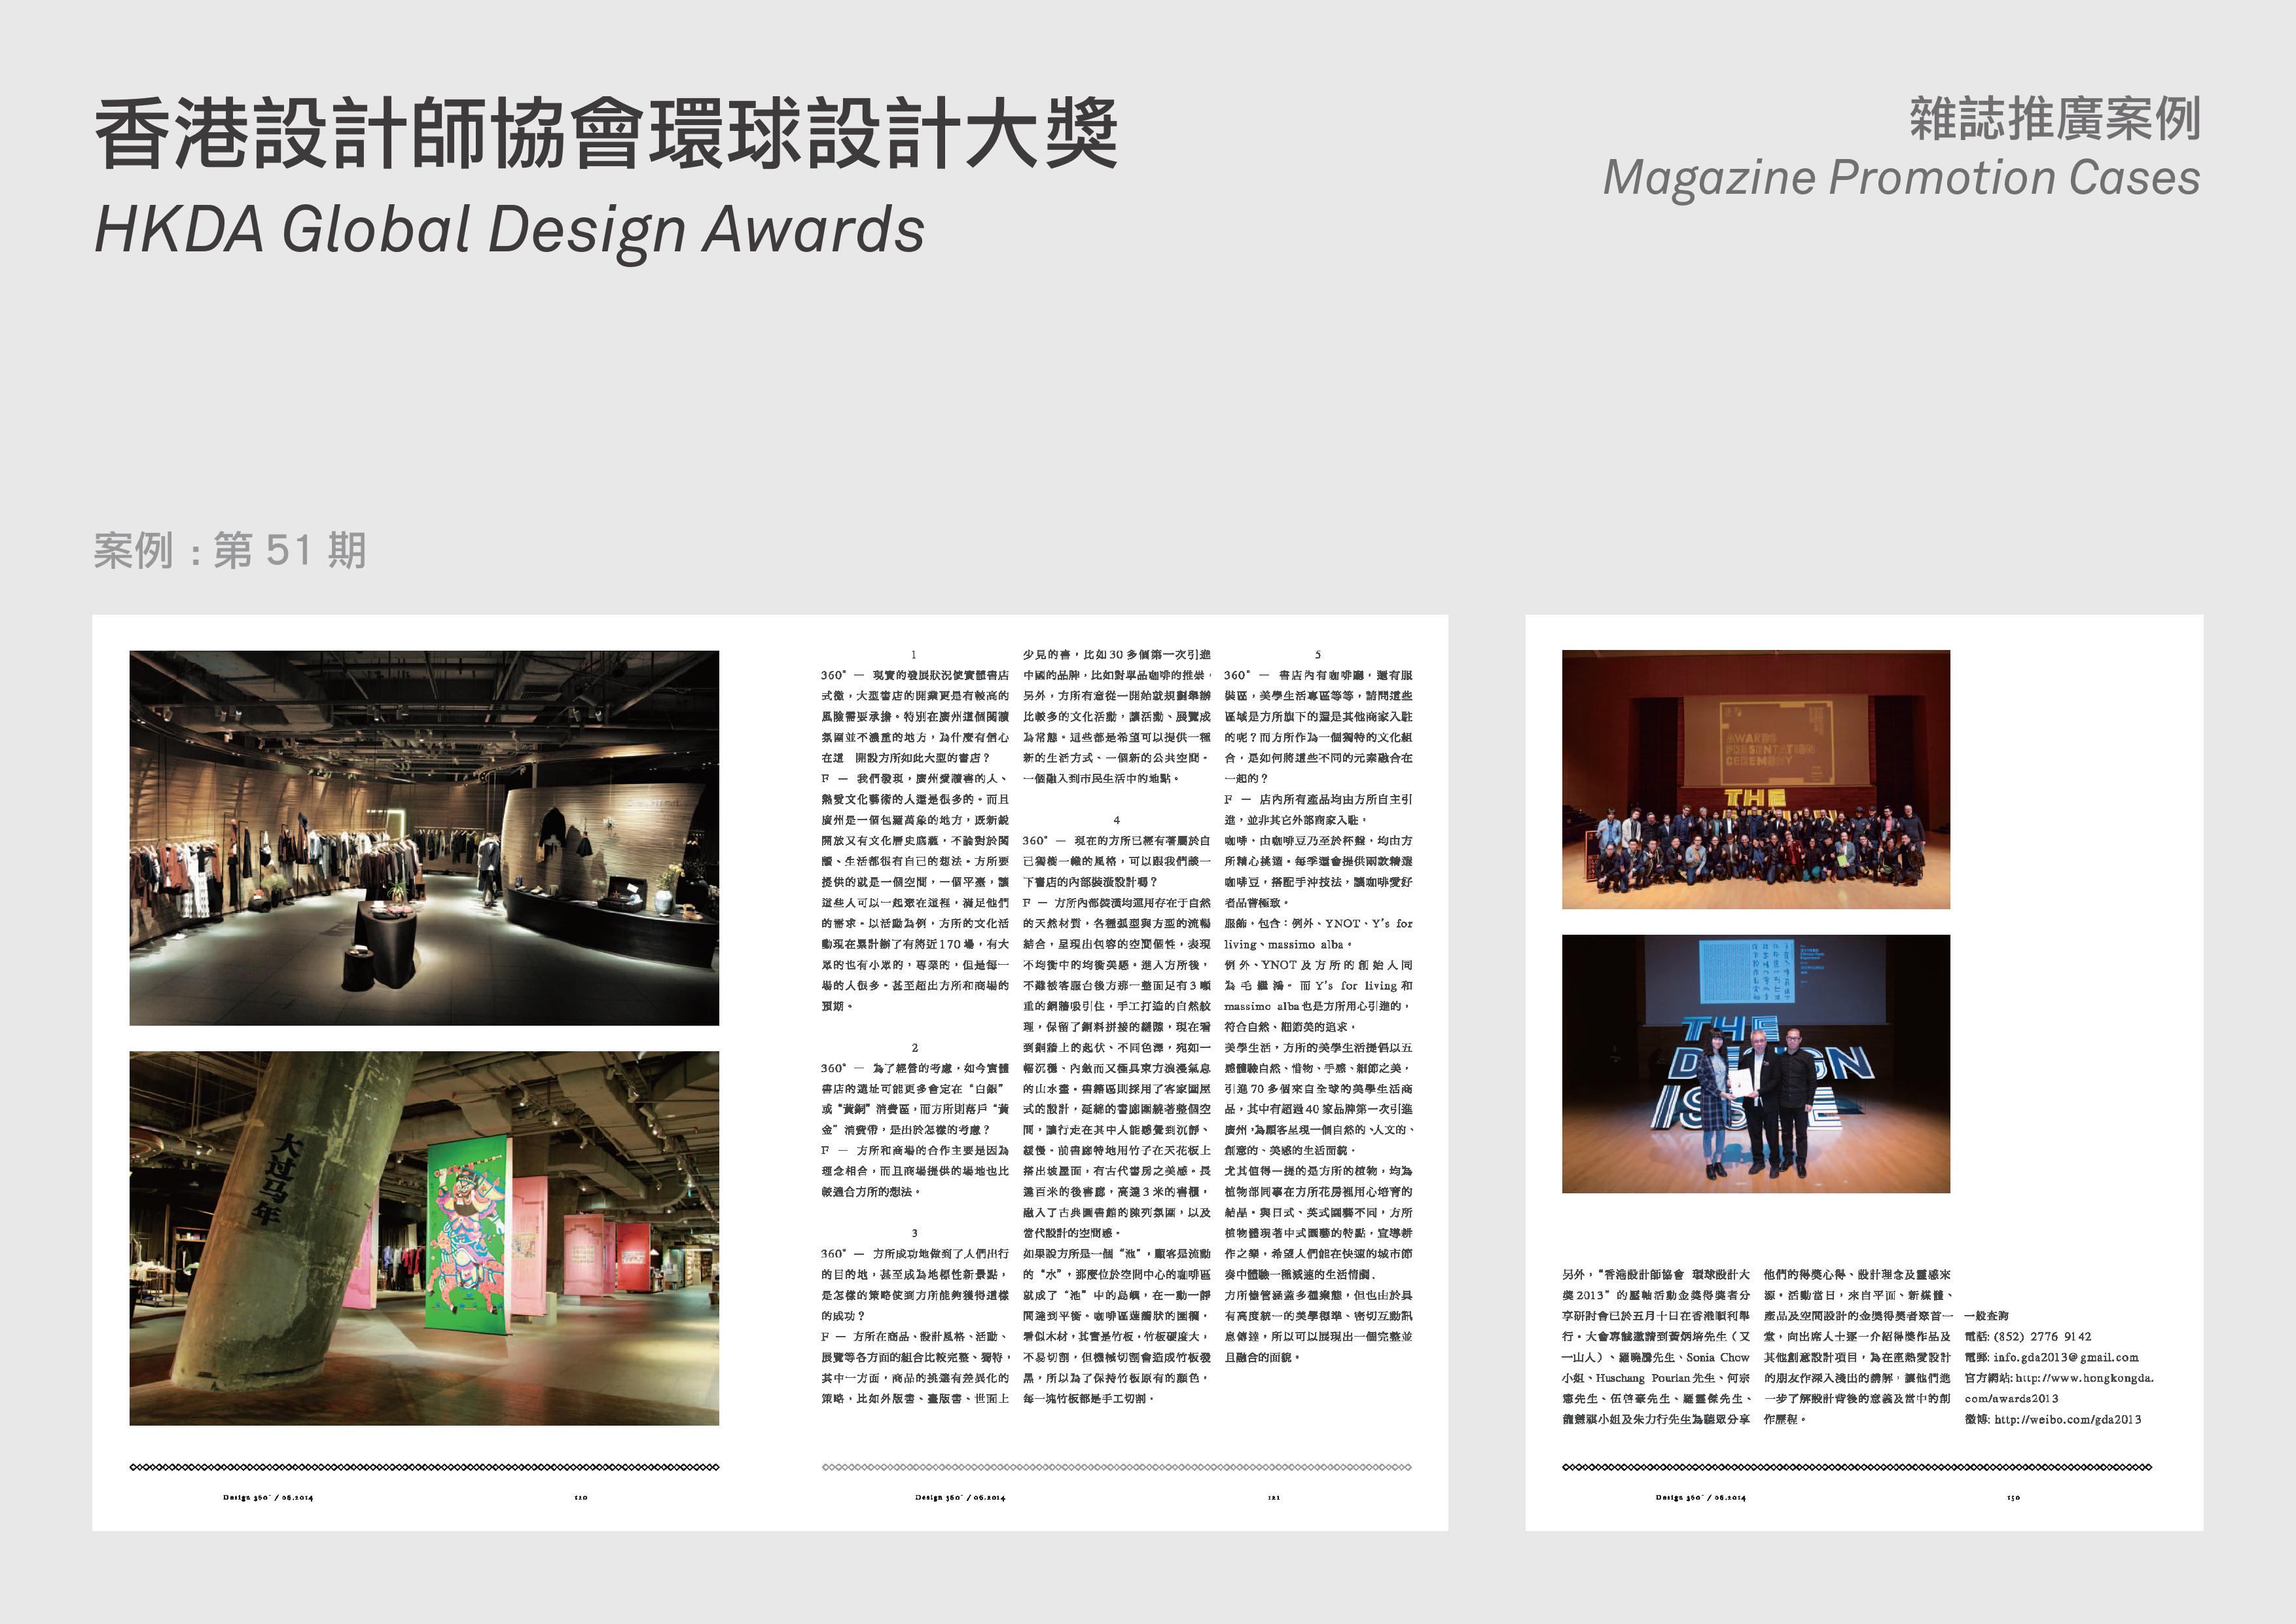Open the weibo.com/gda2013 link
2296x1624 pixels.
point(2068,1419)
